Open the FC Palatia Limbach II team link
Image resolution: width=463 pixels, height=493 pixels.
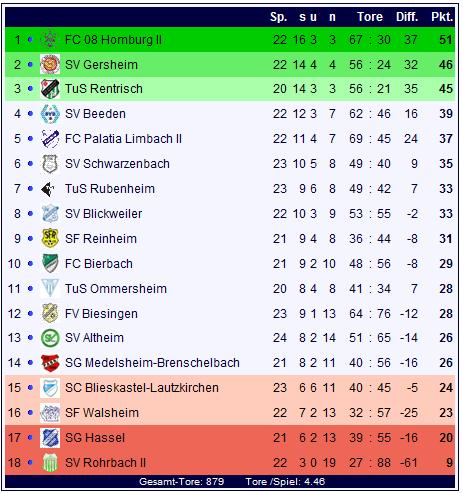coord(123,139)
